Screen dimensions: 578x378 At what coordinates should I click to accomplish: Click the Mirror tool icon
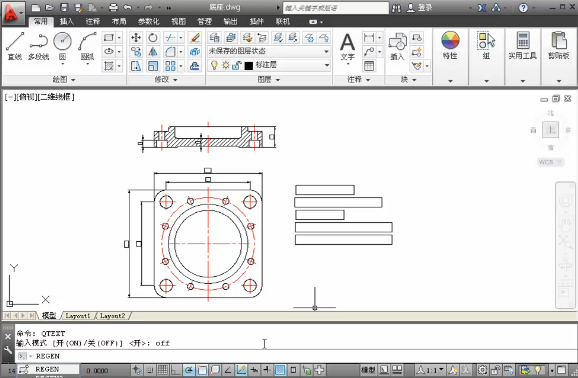[153, 52]
